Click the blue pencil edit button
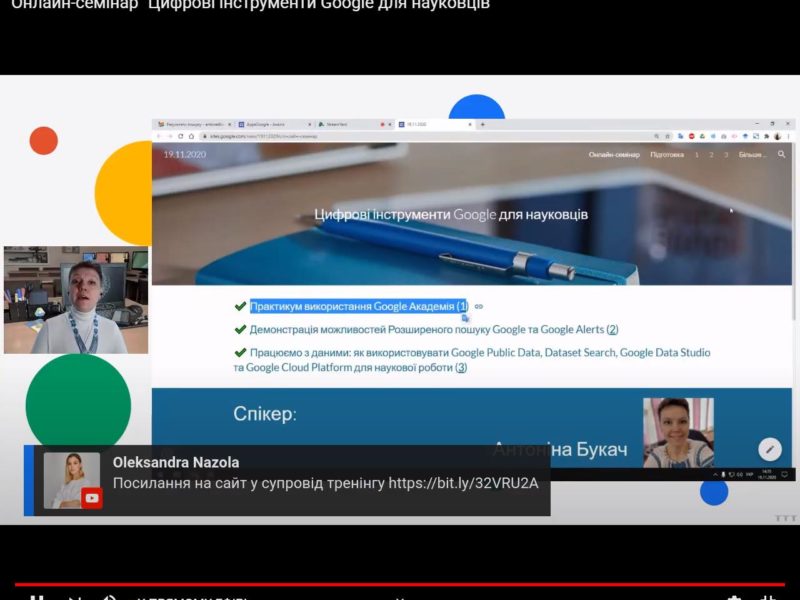Viewport: 800px width, 600px height. 769,449
